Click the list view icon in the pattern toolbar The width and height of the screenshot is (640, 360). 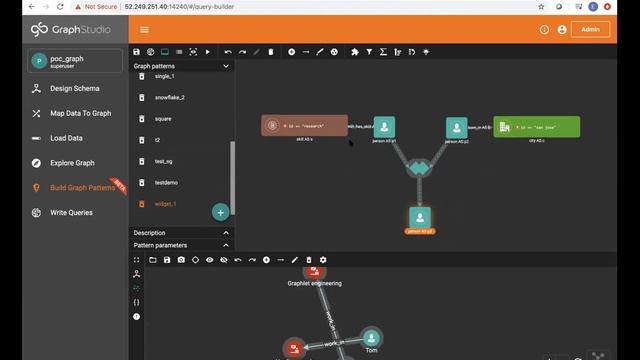click(x=179, y=52)
